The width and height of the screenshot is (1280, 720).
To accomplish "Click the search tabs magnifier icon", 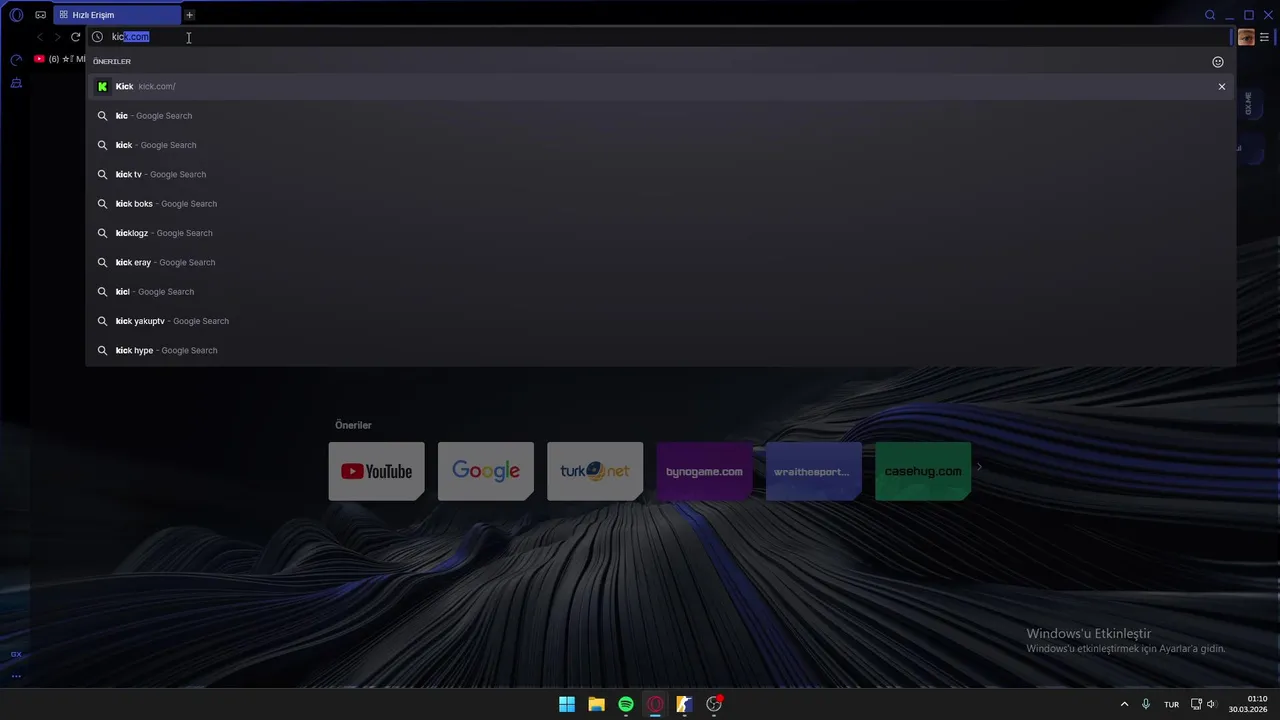I will pos(1210,15).
